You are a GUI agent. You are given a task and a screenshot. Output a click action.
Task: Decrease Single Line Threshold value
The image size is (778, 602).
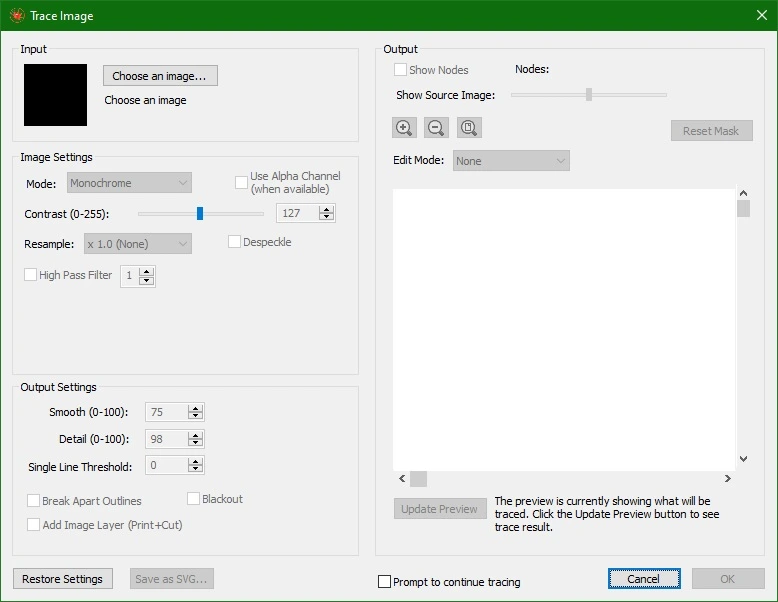tap(195, 469)
